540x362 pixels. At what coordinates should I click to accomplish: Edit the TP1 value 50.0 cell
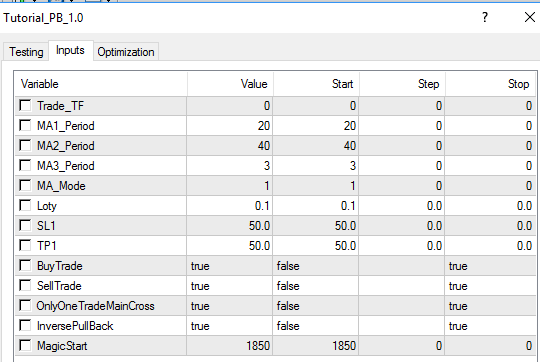230,246
